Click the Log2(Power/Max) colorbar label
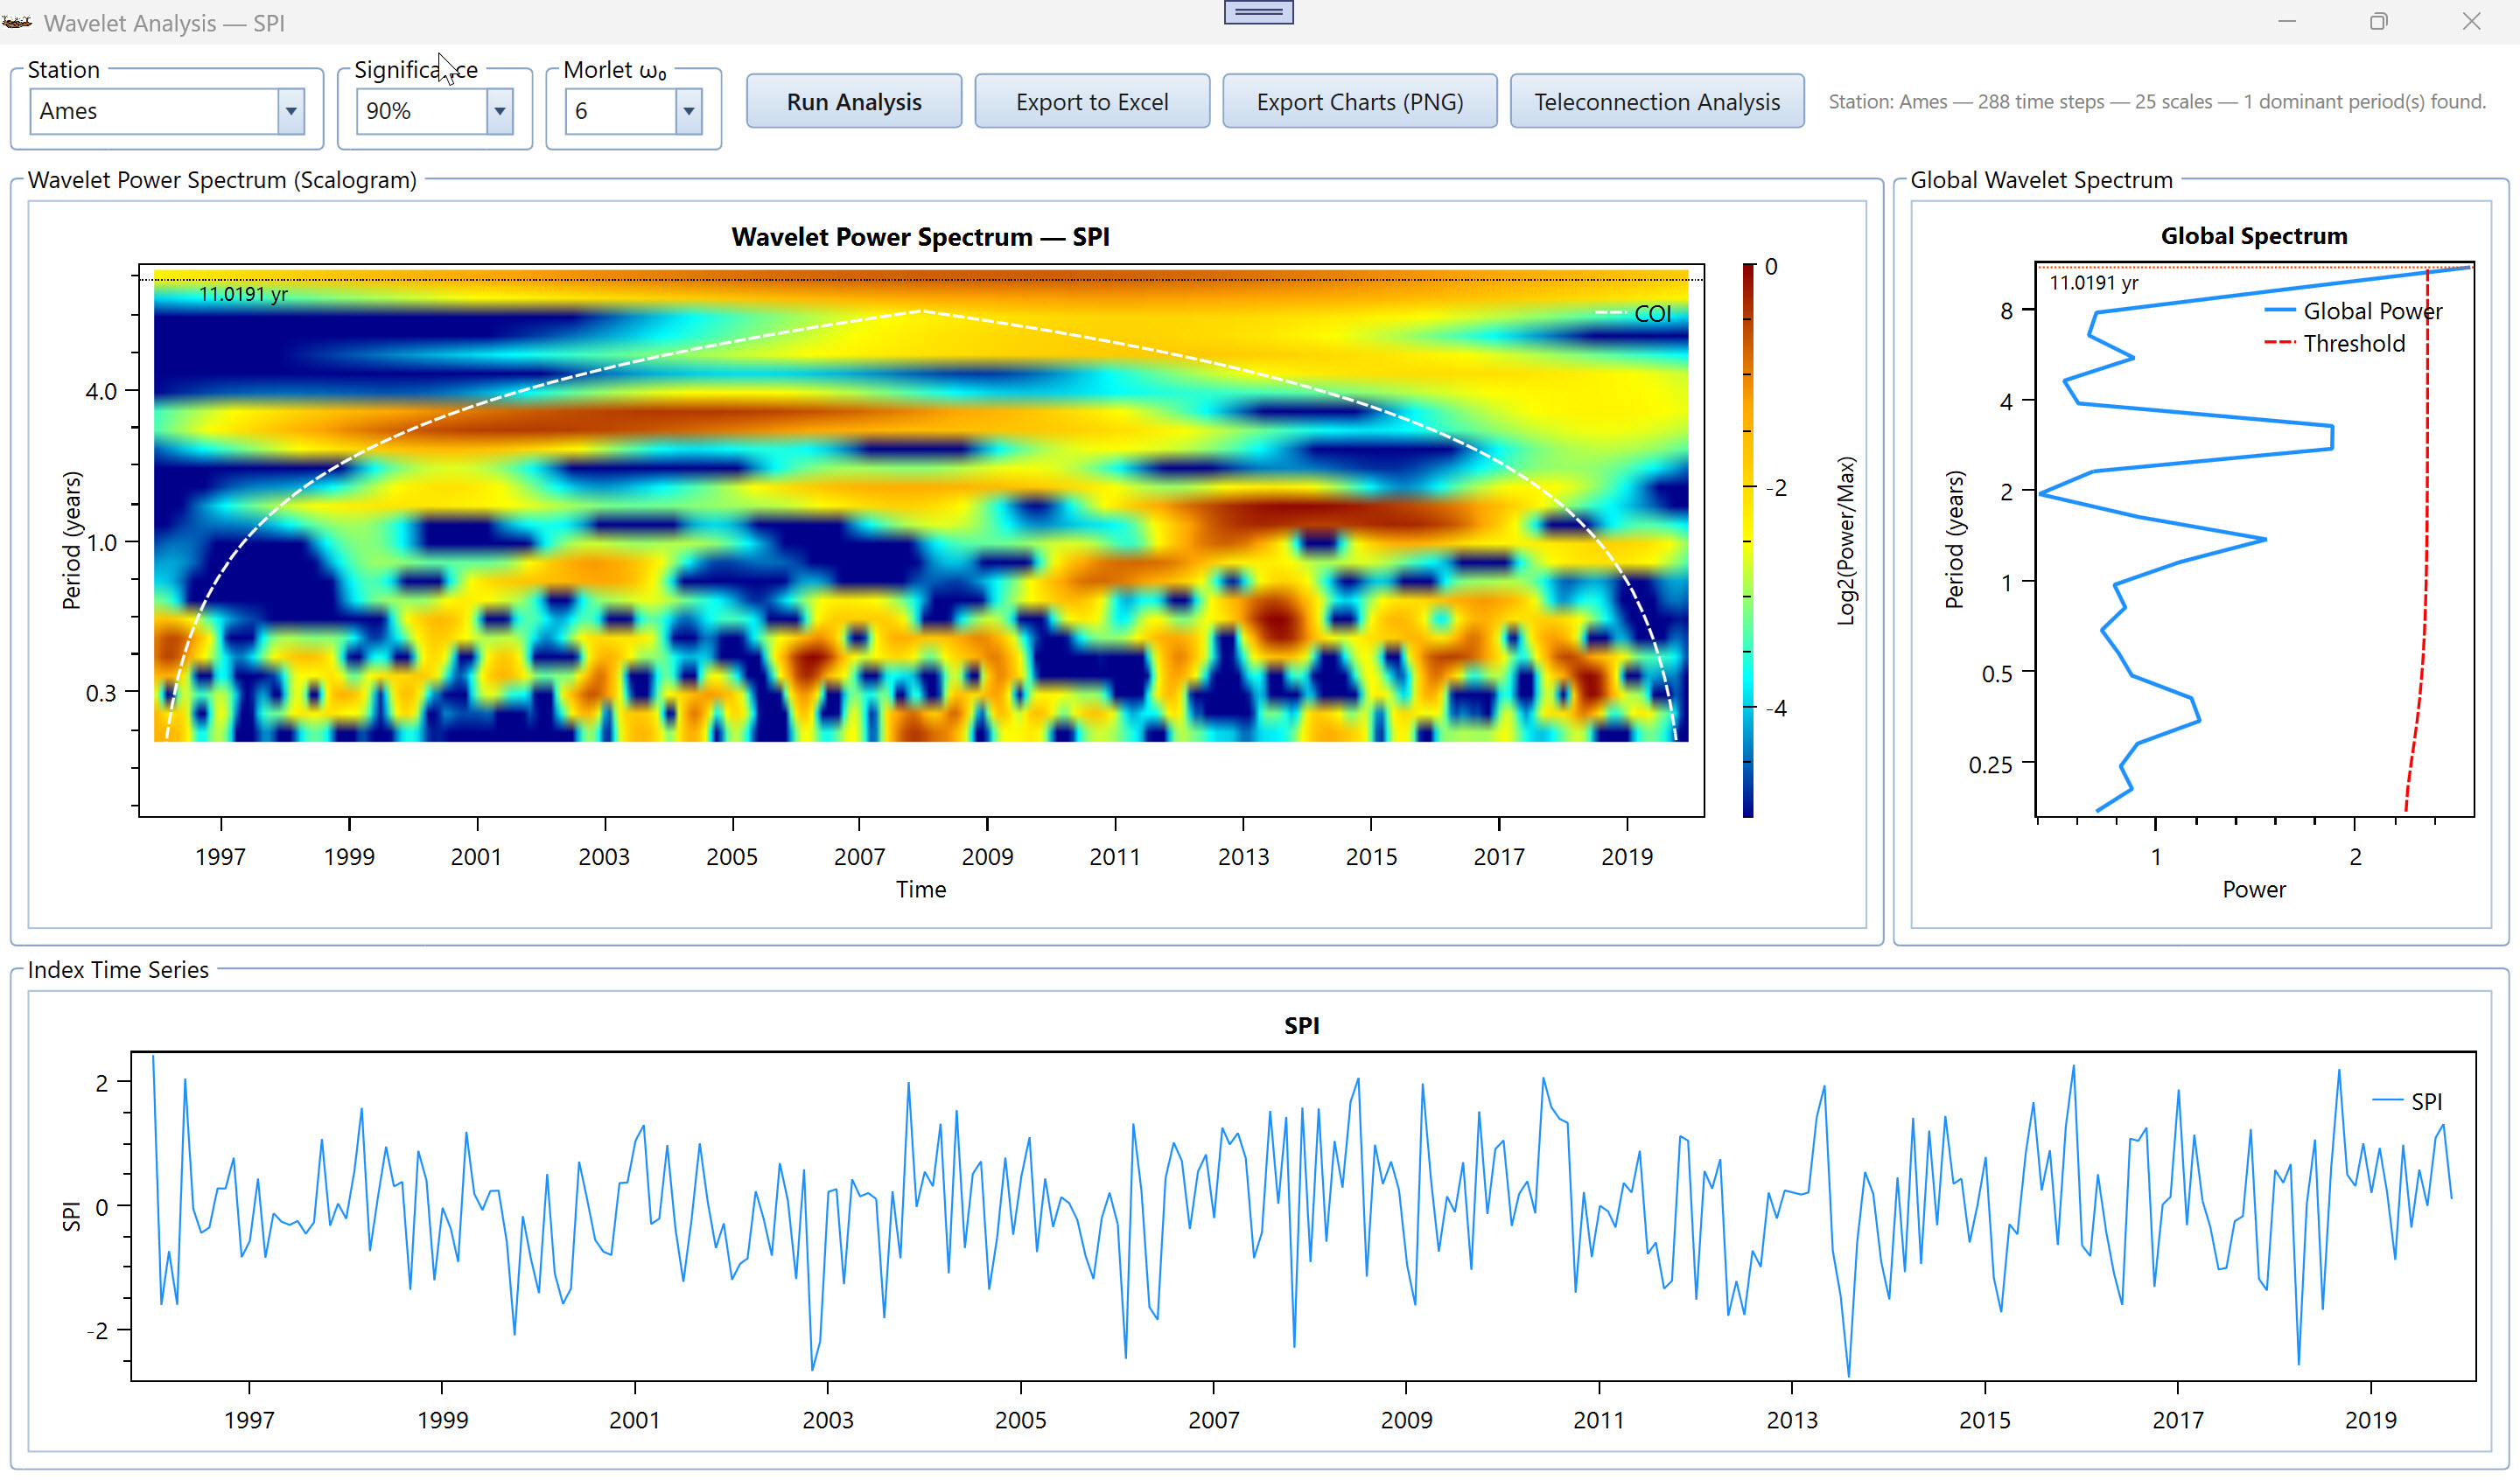The image size is (2520, 1480). click(x=1846, y=540)
